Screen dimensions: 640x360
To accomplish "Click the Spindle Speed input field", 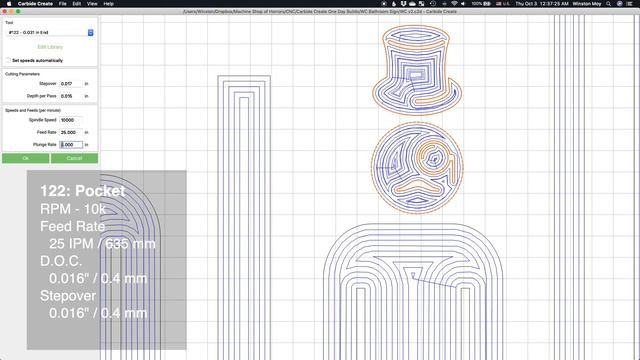I will coord(71,120).
